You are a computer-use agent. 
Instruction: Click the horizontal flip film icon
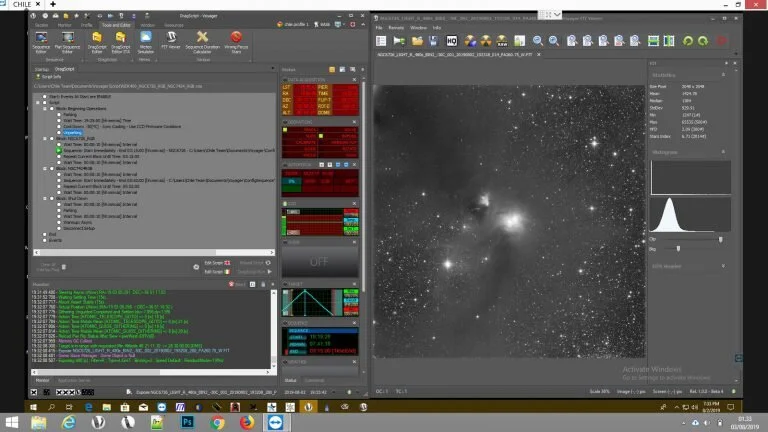point(653,41)
